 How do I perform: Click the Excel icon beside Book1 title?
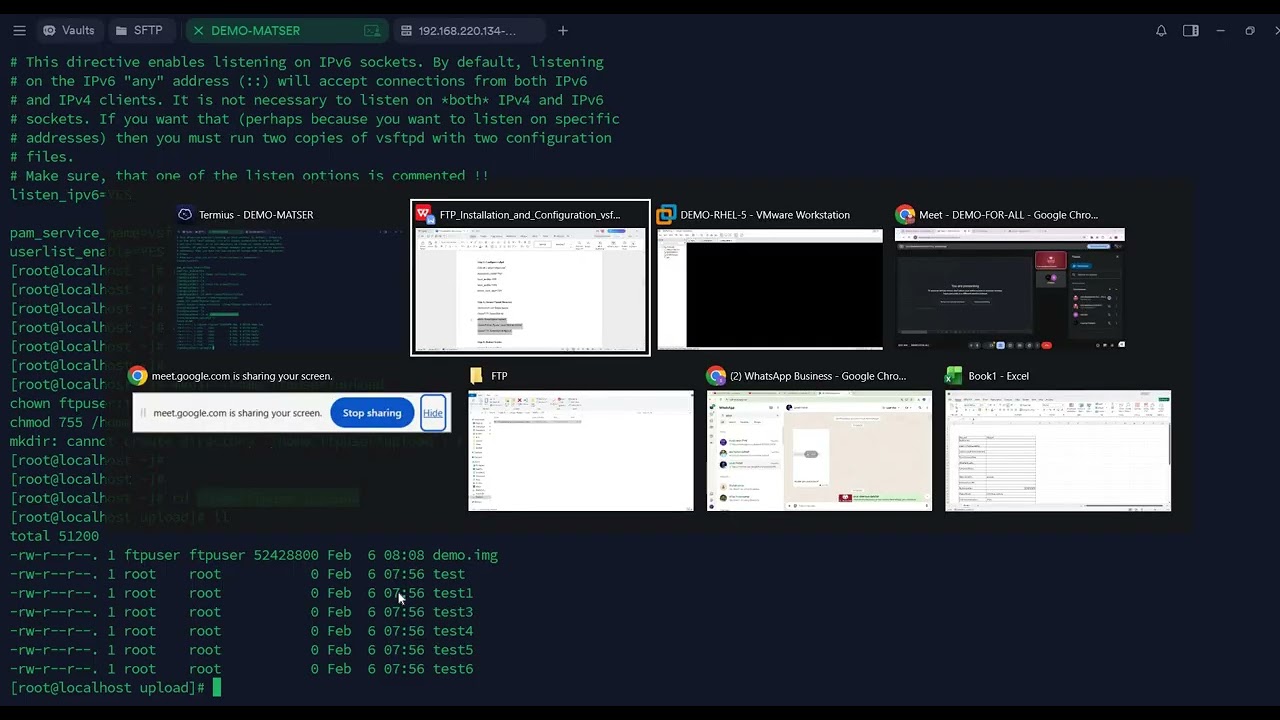[954, 376]
